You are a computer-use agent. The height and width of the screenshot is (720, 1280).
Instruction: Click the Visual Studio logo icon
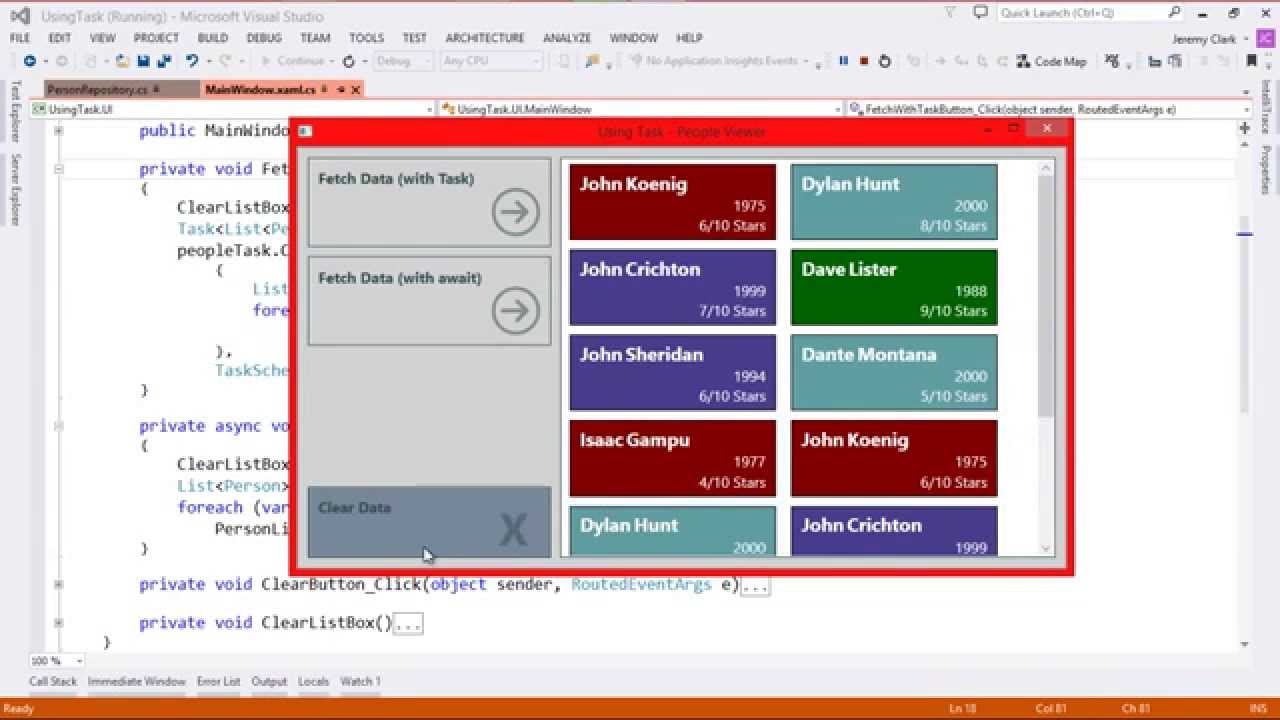19,16
